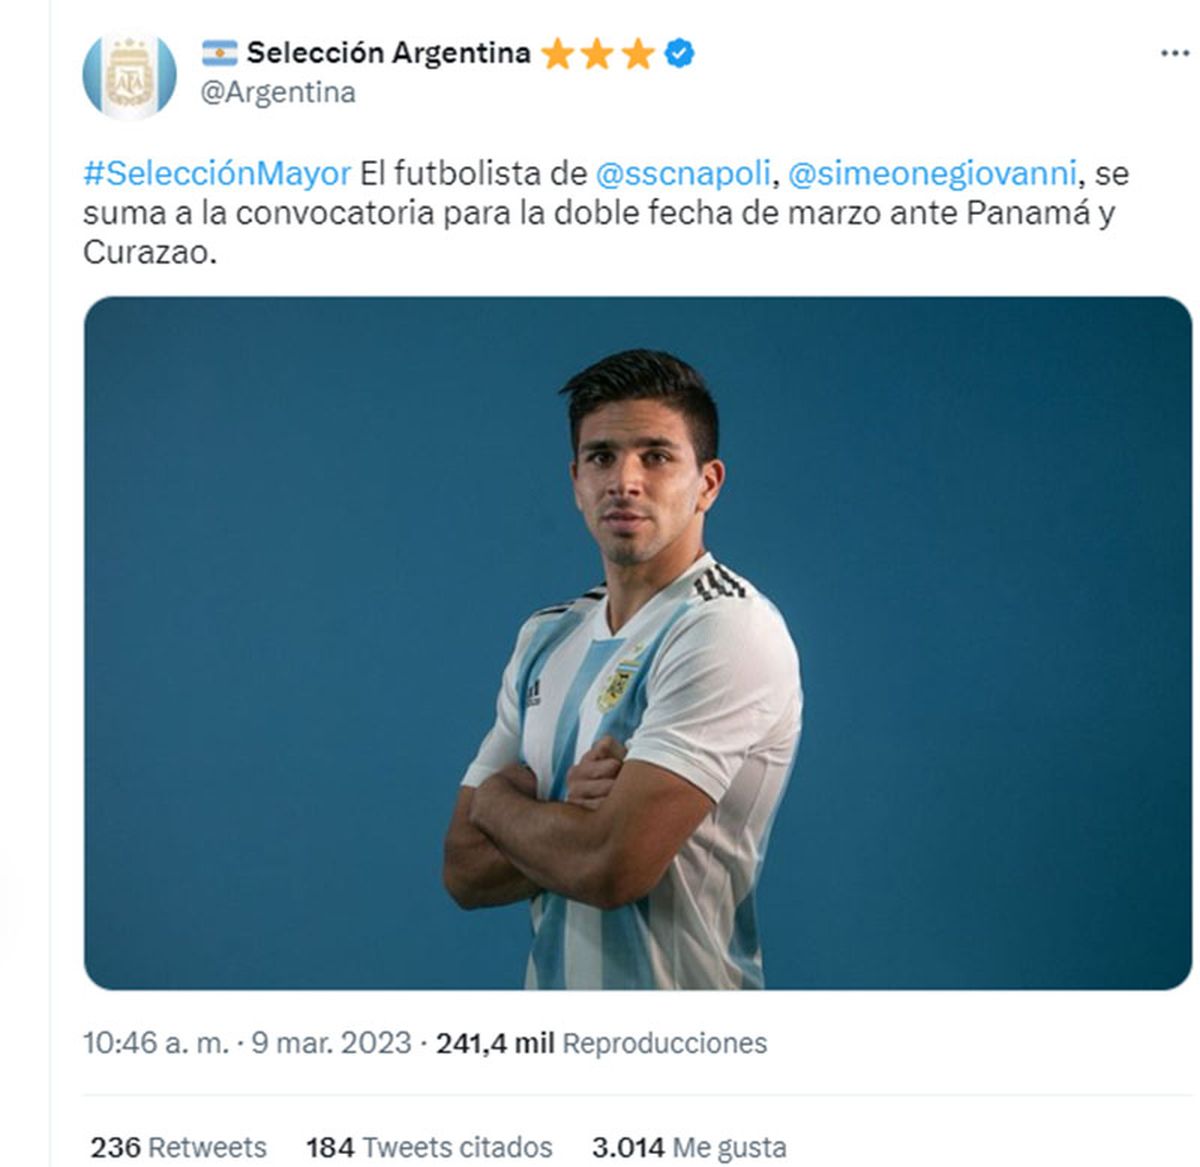This screenshot has height=1167, width=1200.
Task: Open the #SelecciónMayor hashtag
Action: [x=217, y=174]
